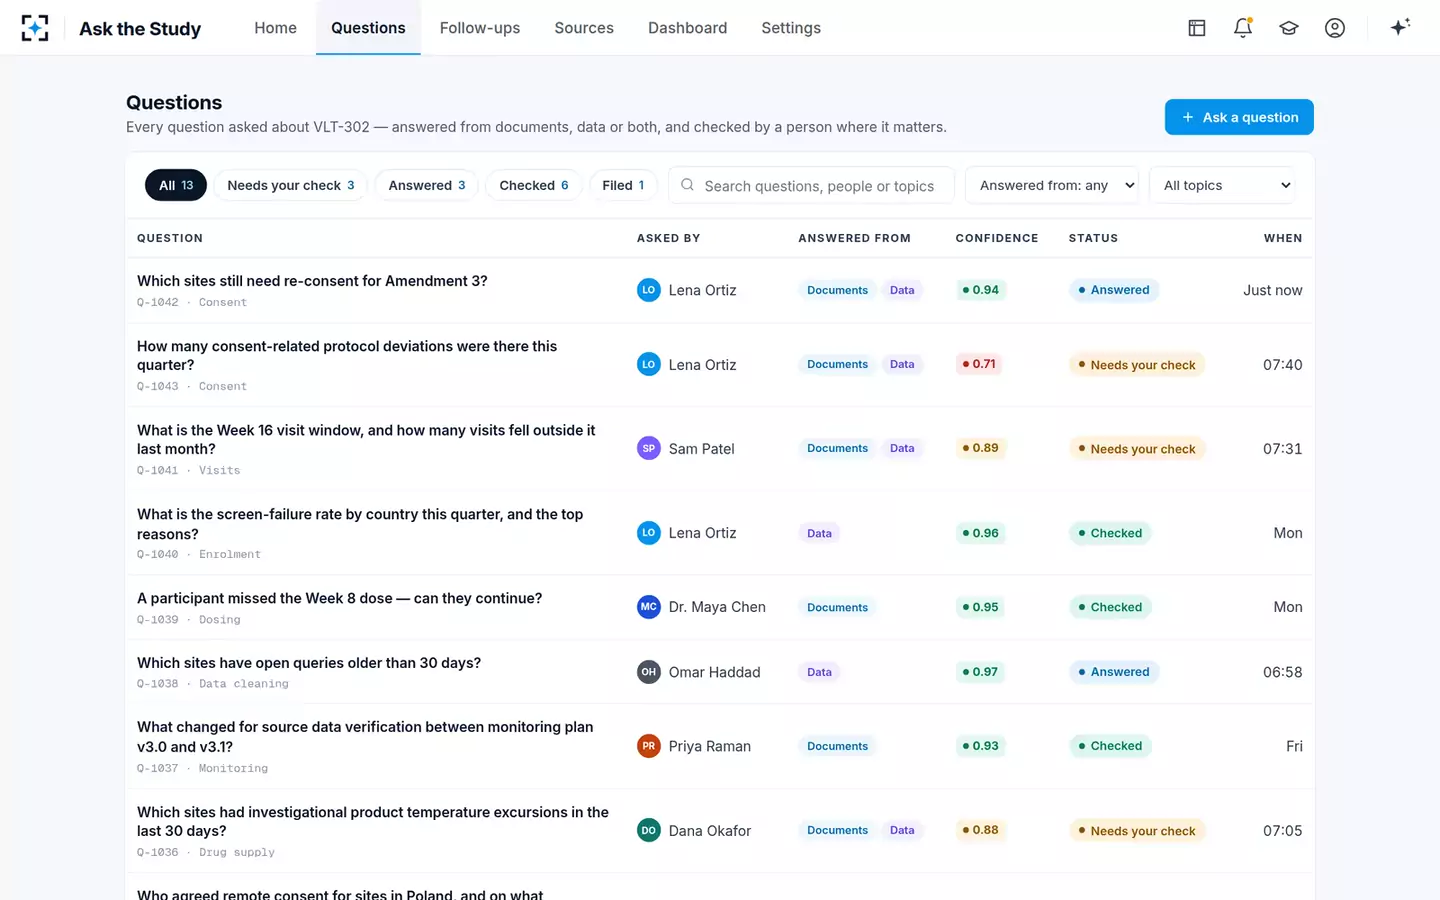The image size is (1440, 900).
Task: Click the Search questions input field
Action: pos(811,185)
